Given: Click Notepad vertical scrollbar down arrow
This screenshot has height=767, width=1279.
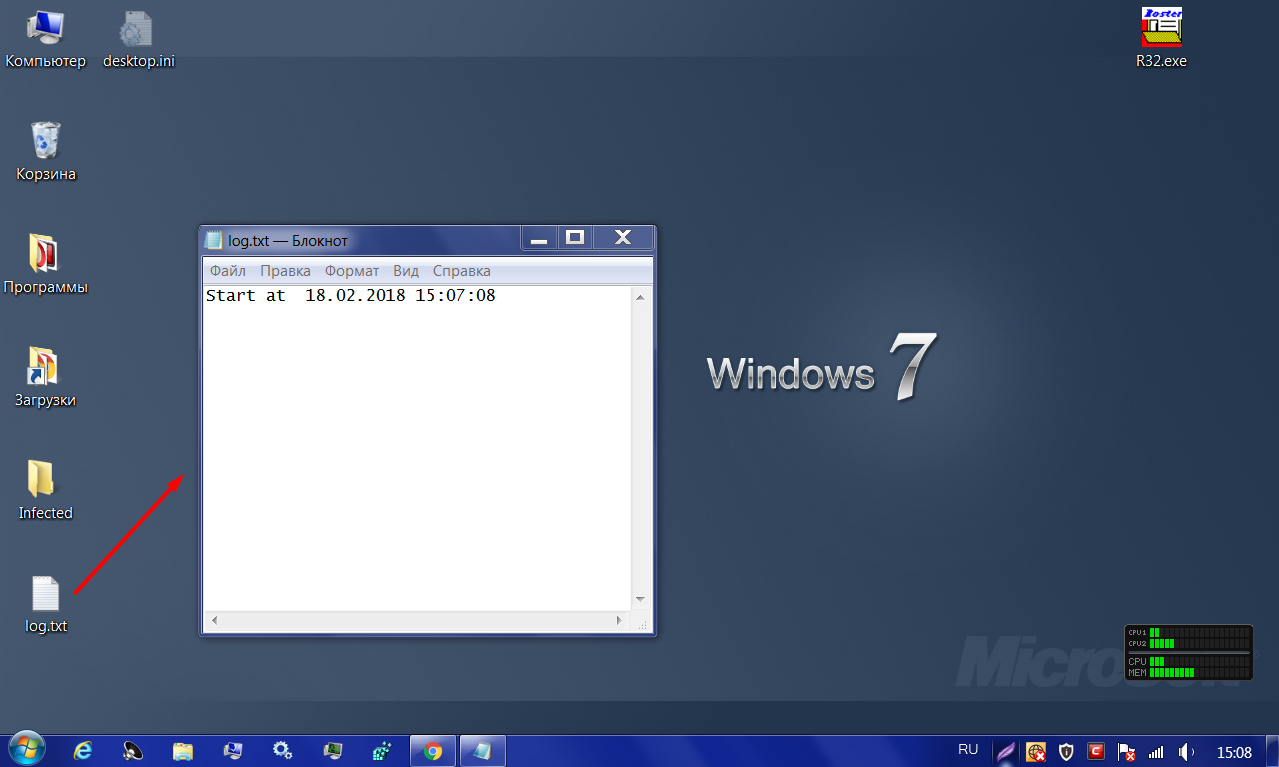Looking at the screenshot, I should coord(641,599).
